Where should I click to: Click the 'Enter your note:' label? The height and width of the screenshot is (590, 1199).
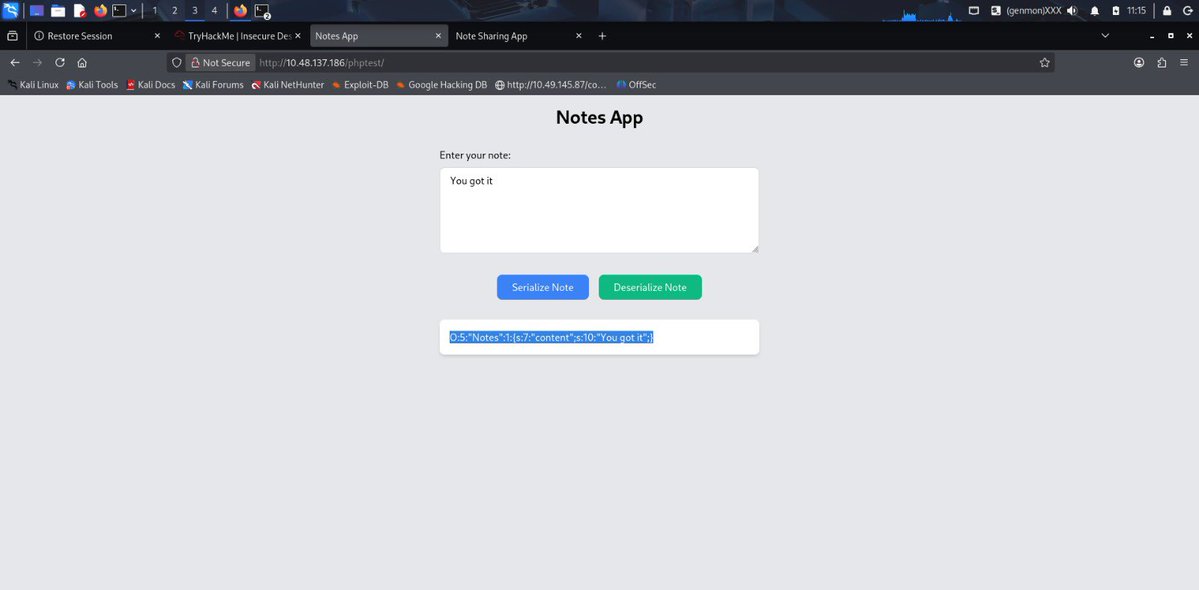click(x=475, y=155)
